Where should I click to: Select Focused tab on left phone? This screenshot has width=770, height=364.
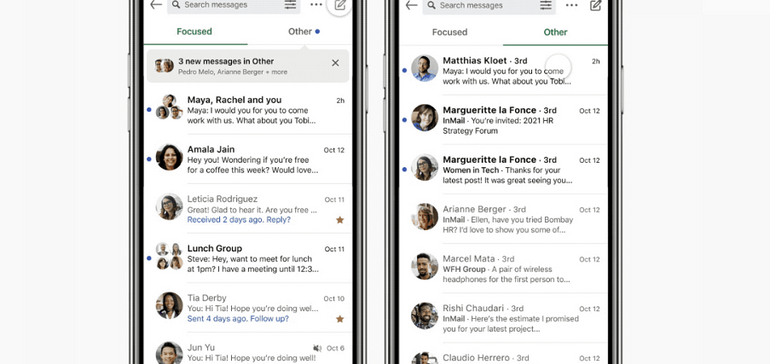[194, 31]
